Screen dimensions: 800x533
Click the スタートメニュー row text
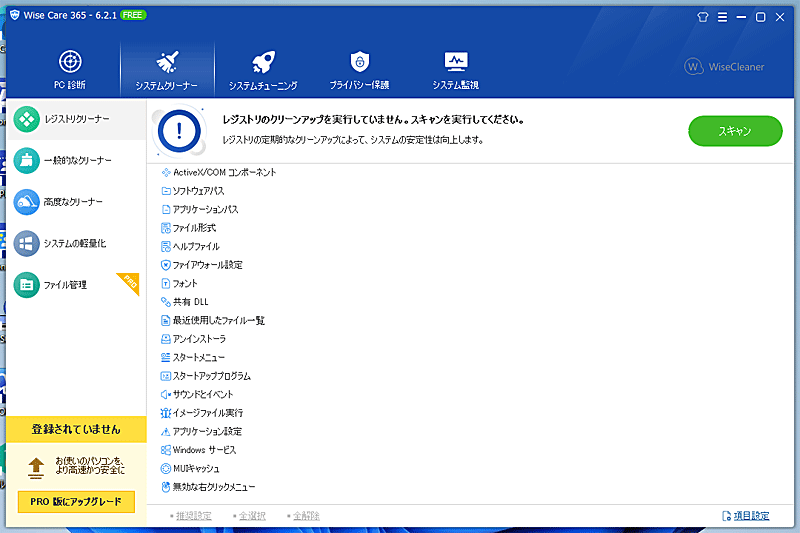(x=199, y=357)
